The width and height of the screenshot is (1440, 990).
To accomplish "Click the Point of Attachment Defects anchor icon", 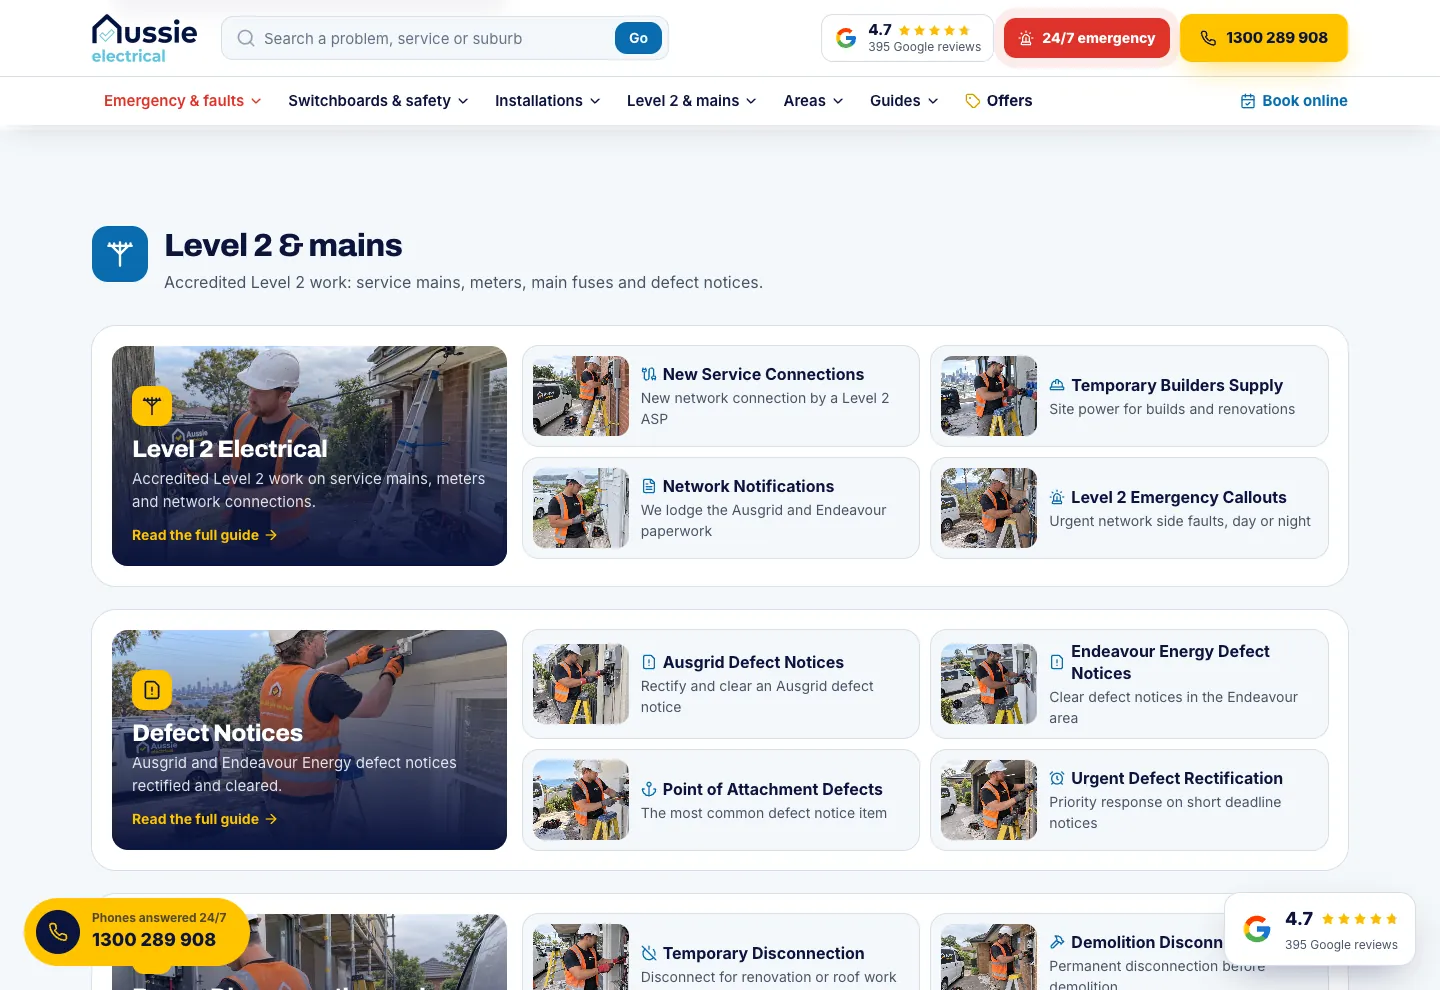I will 649,789.
